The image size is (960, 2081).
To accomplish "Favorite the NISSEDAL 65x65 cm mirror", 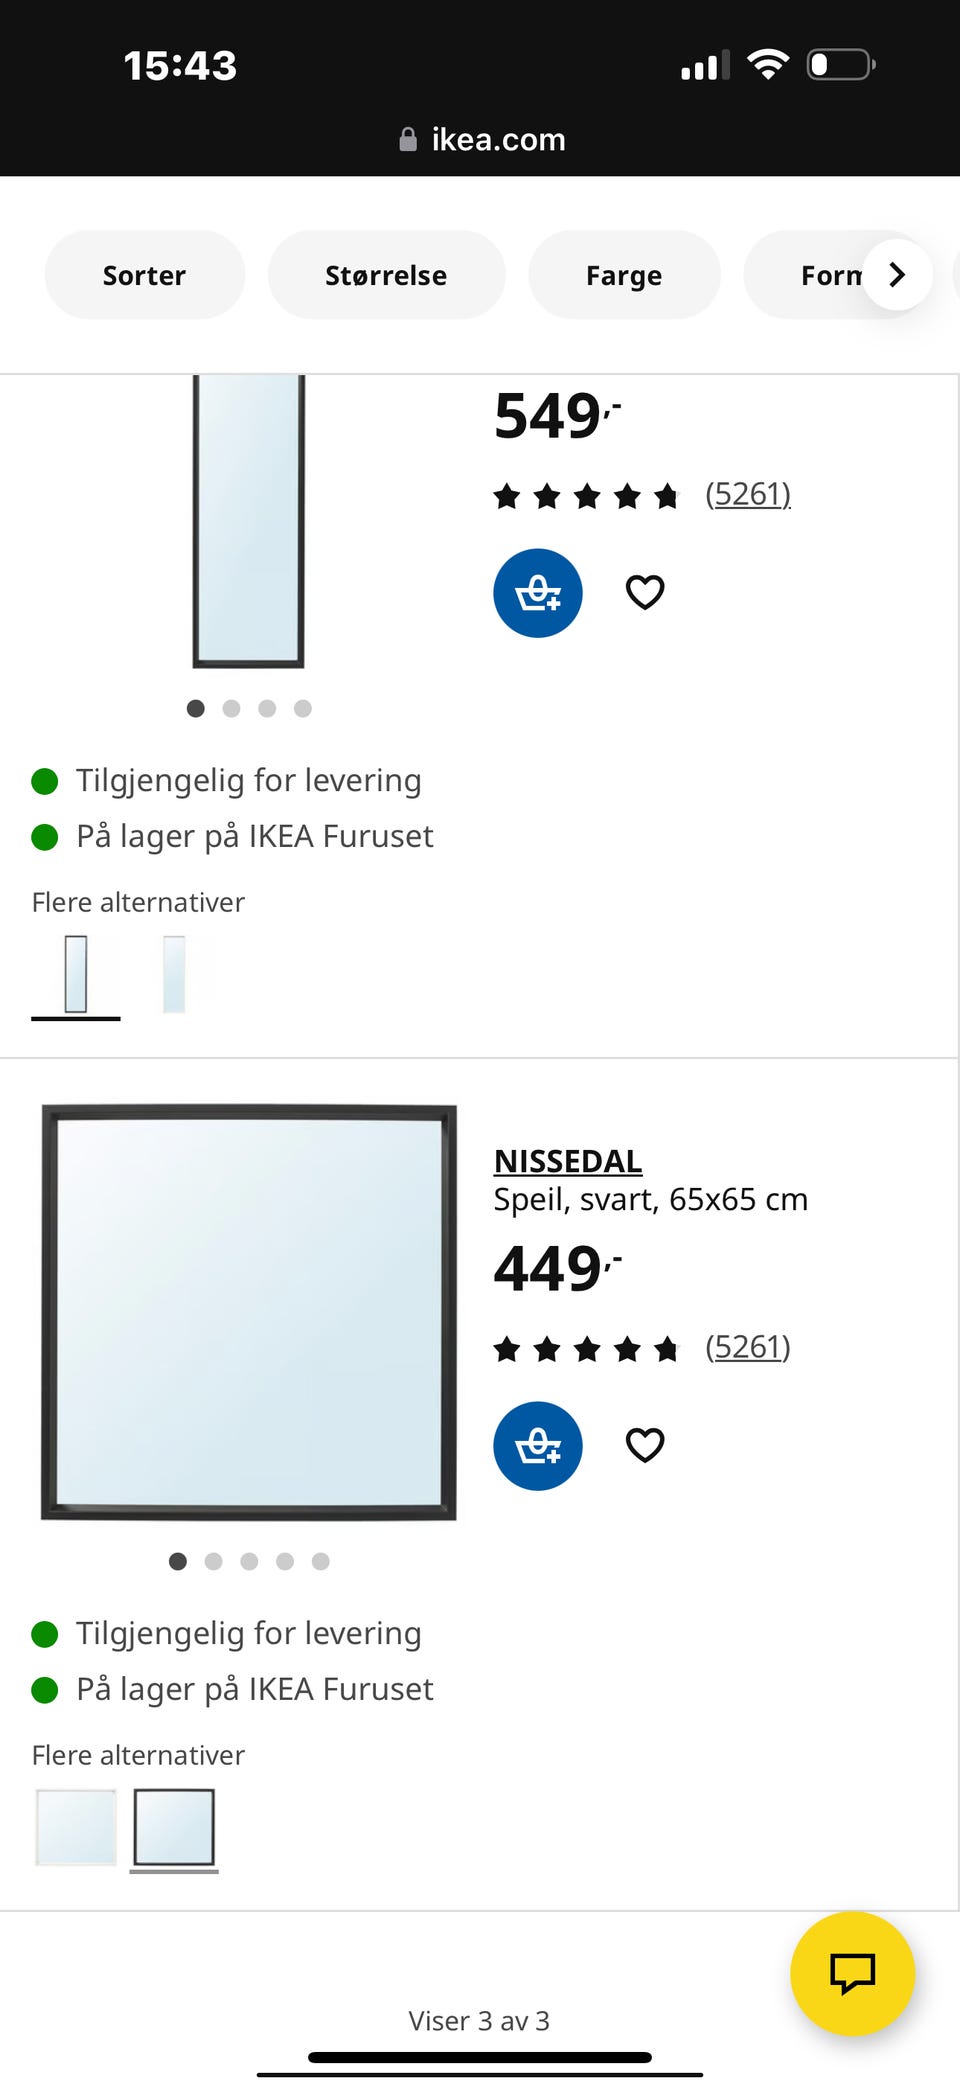I will coord(645,1446).
